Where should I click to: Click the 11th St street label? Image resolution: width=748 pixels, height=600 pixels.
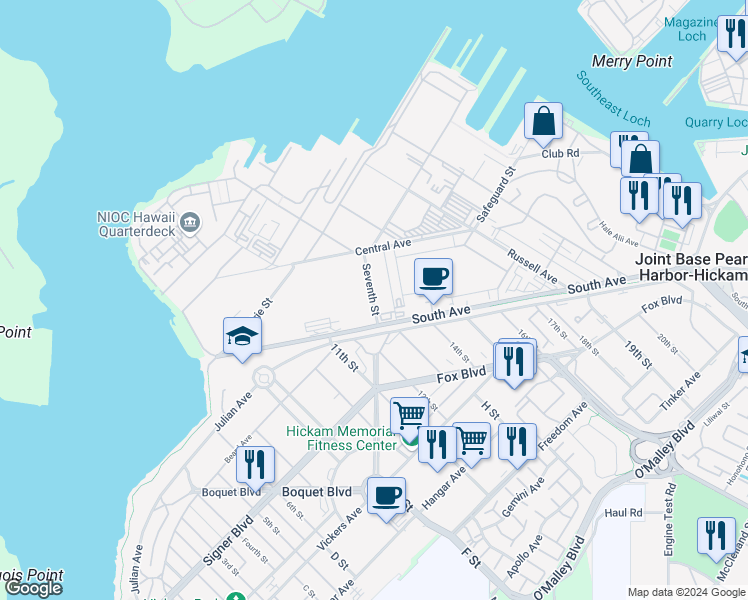pos(344,358)
